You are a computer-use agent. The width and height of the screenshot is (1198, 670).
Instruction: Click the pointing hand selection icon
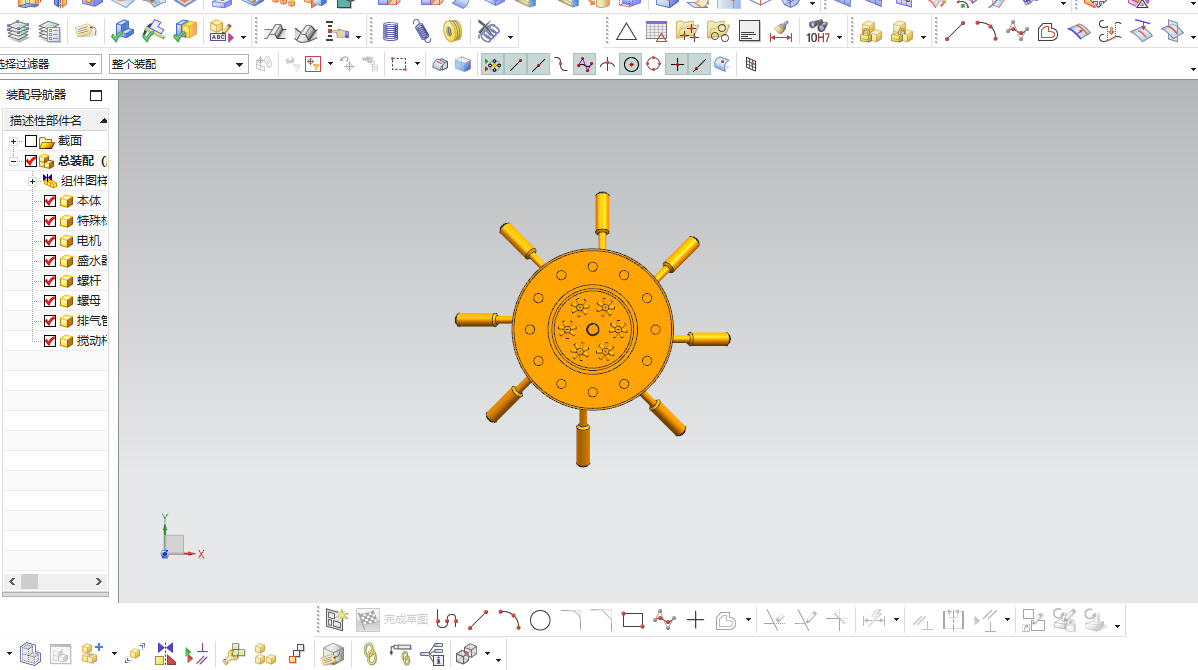pyautogui.click(x=337, y=32)
